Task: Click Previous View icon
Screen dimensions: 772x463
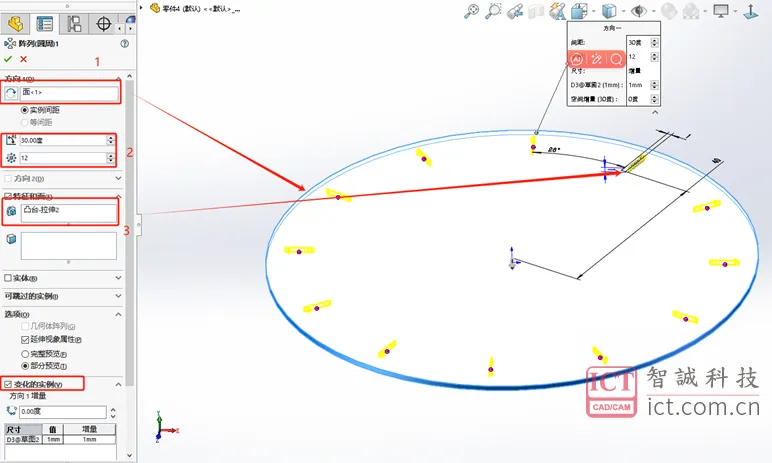Action: point(515,11)
